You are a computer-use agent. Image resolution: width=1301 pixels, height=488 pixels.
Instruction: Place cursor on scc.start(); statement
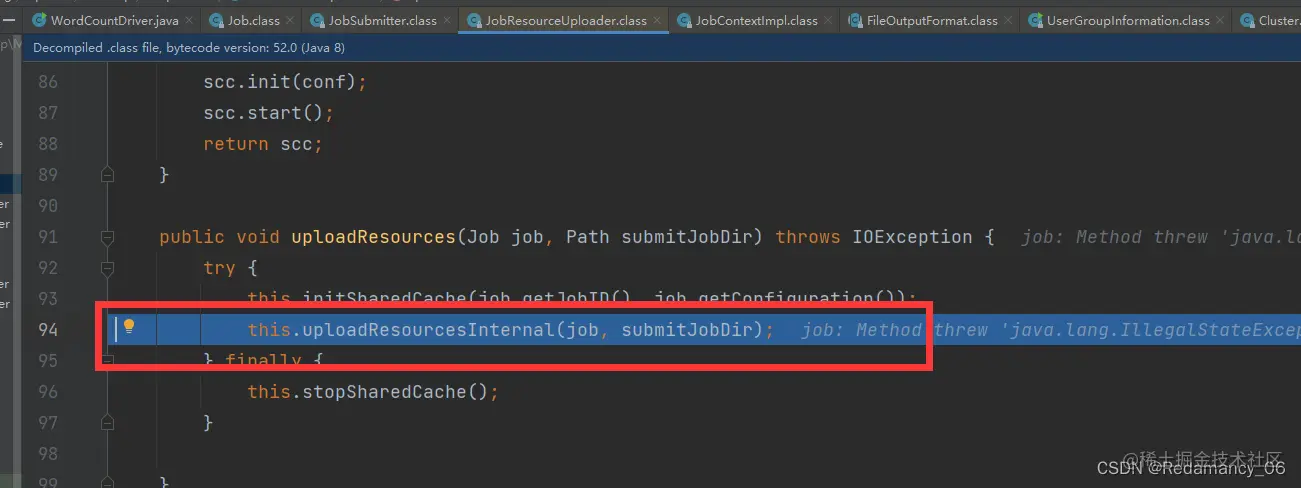268,113
